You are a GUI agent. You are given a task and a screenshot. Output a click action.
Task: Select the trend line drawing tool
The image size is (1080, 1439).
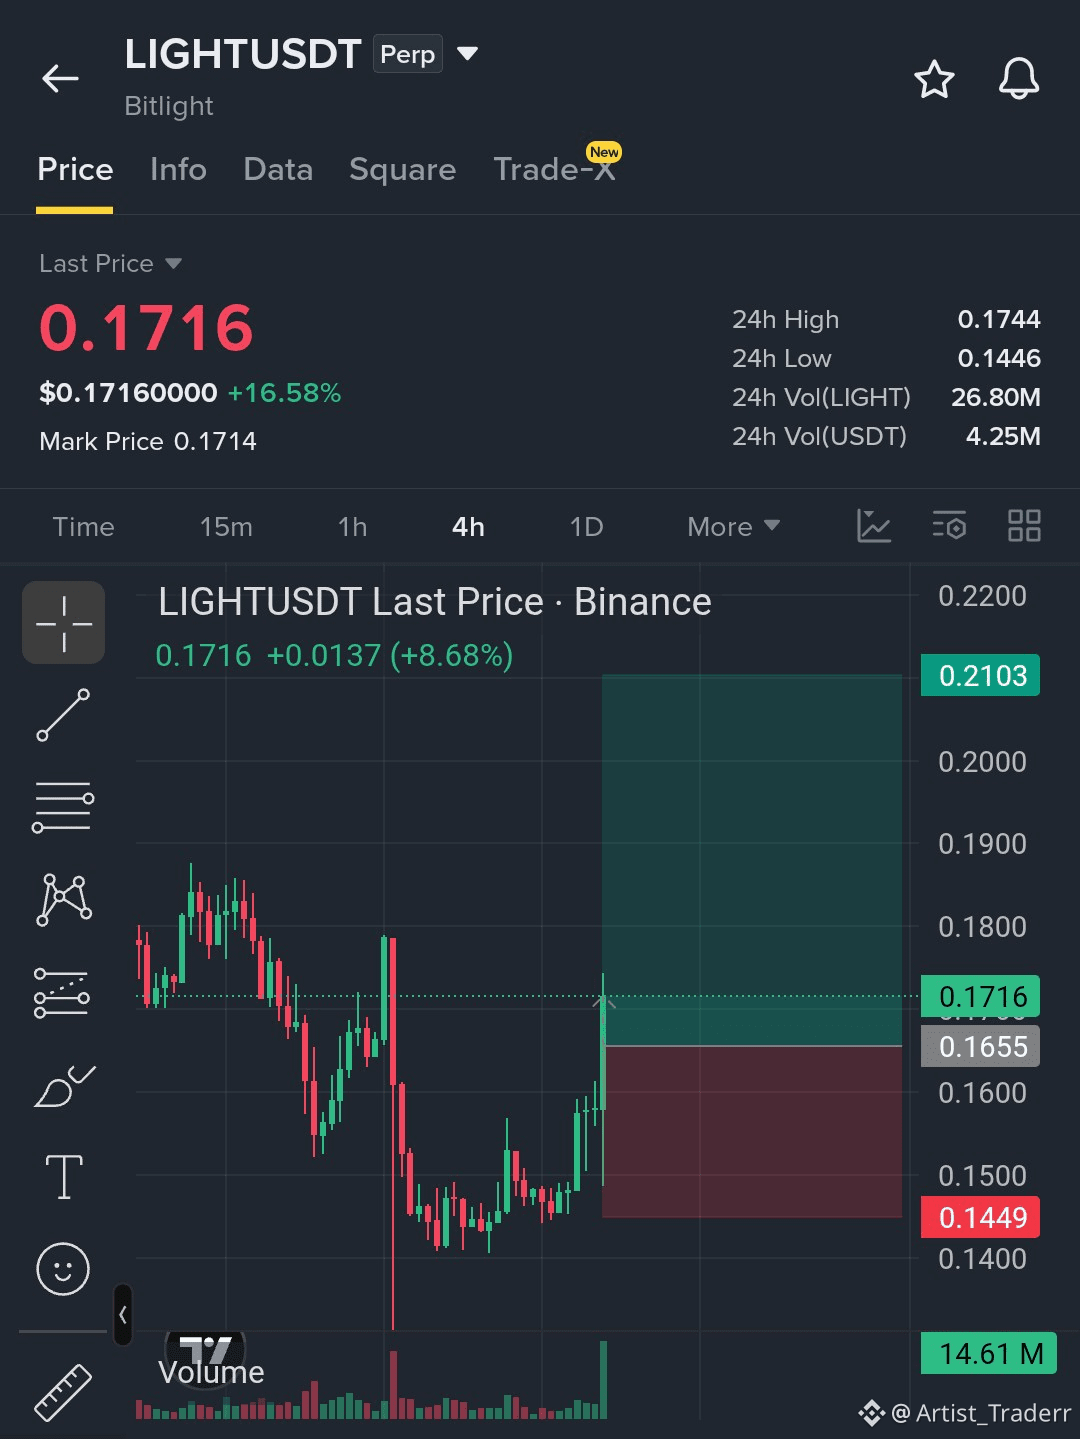[x=63, y=715]
